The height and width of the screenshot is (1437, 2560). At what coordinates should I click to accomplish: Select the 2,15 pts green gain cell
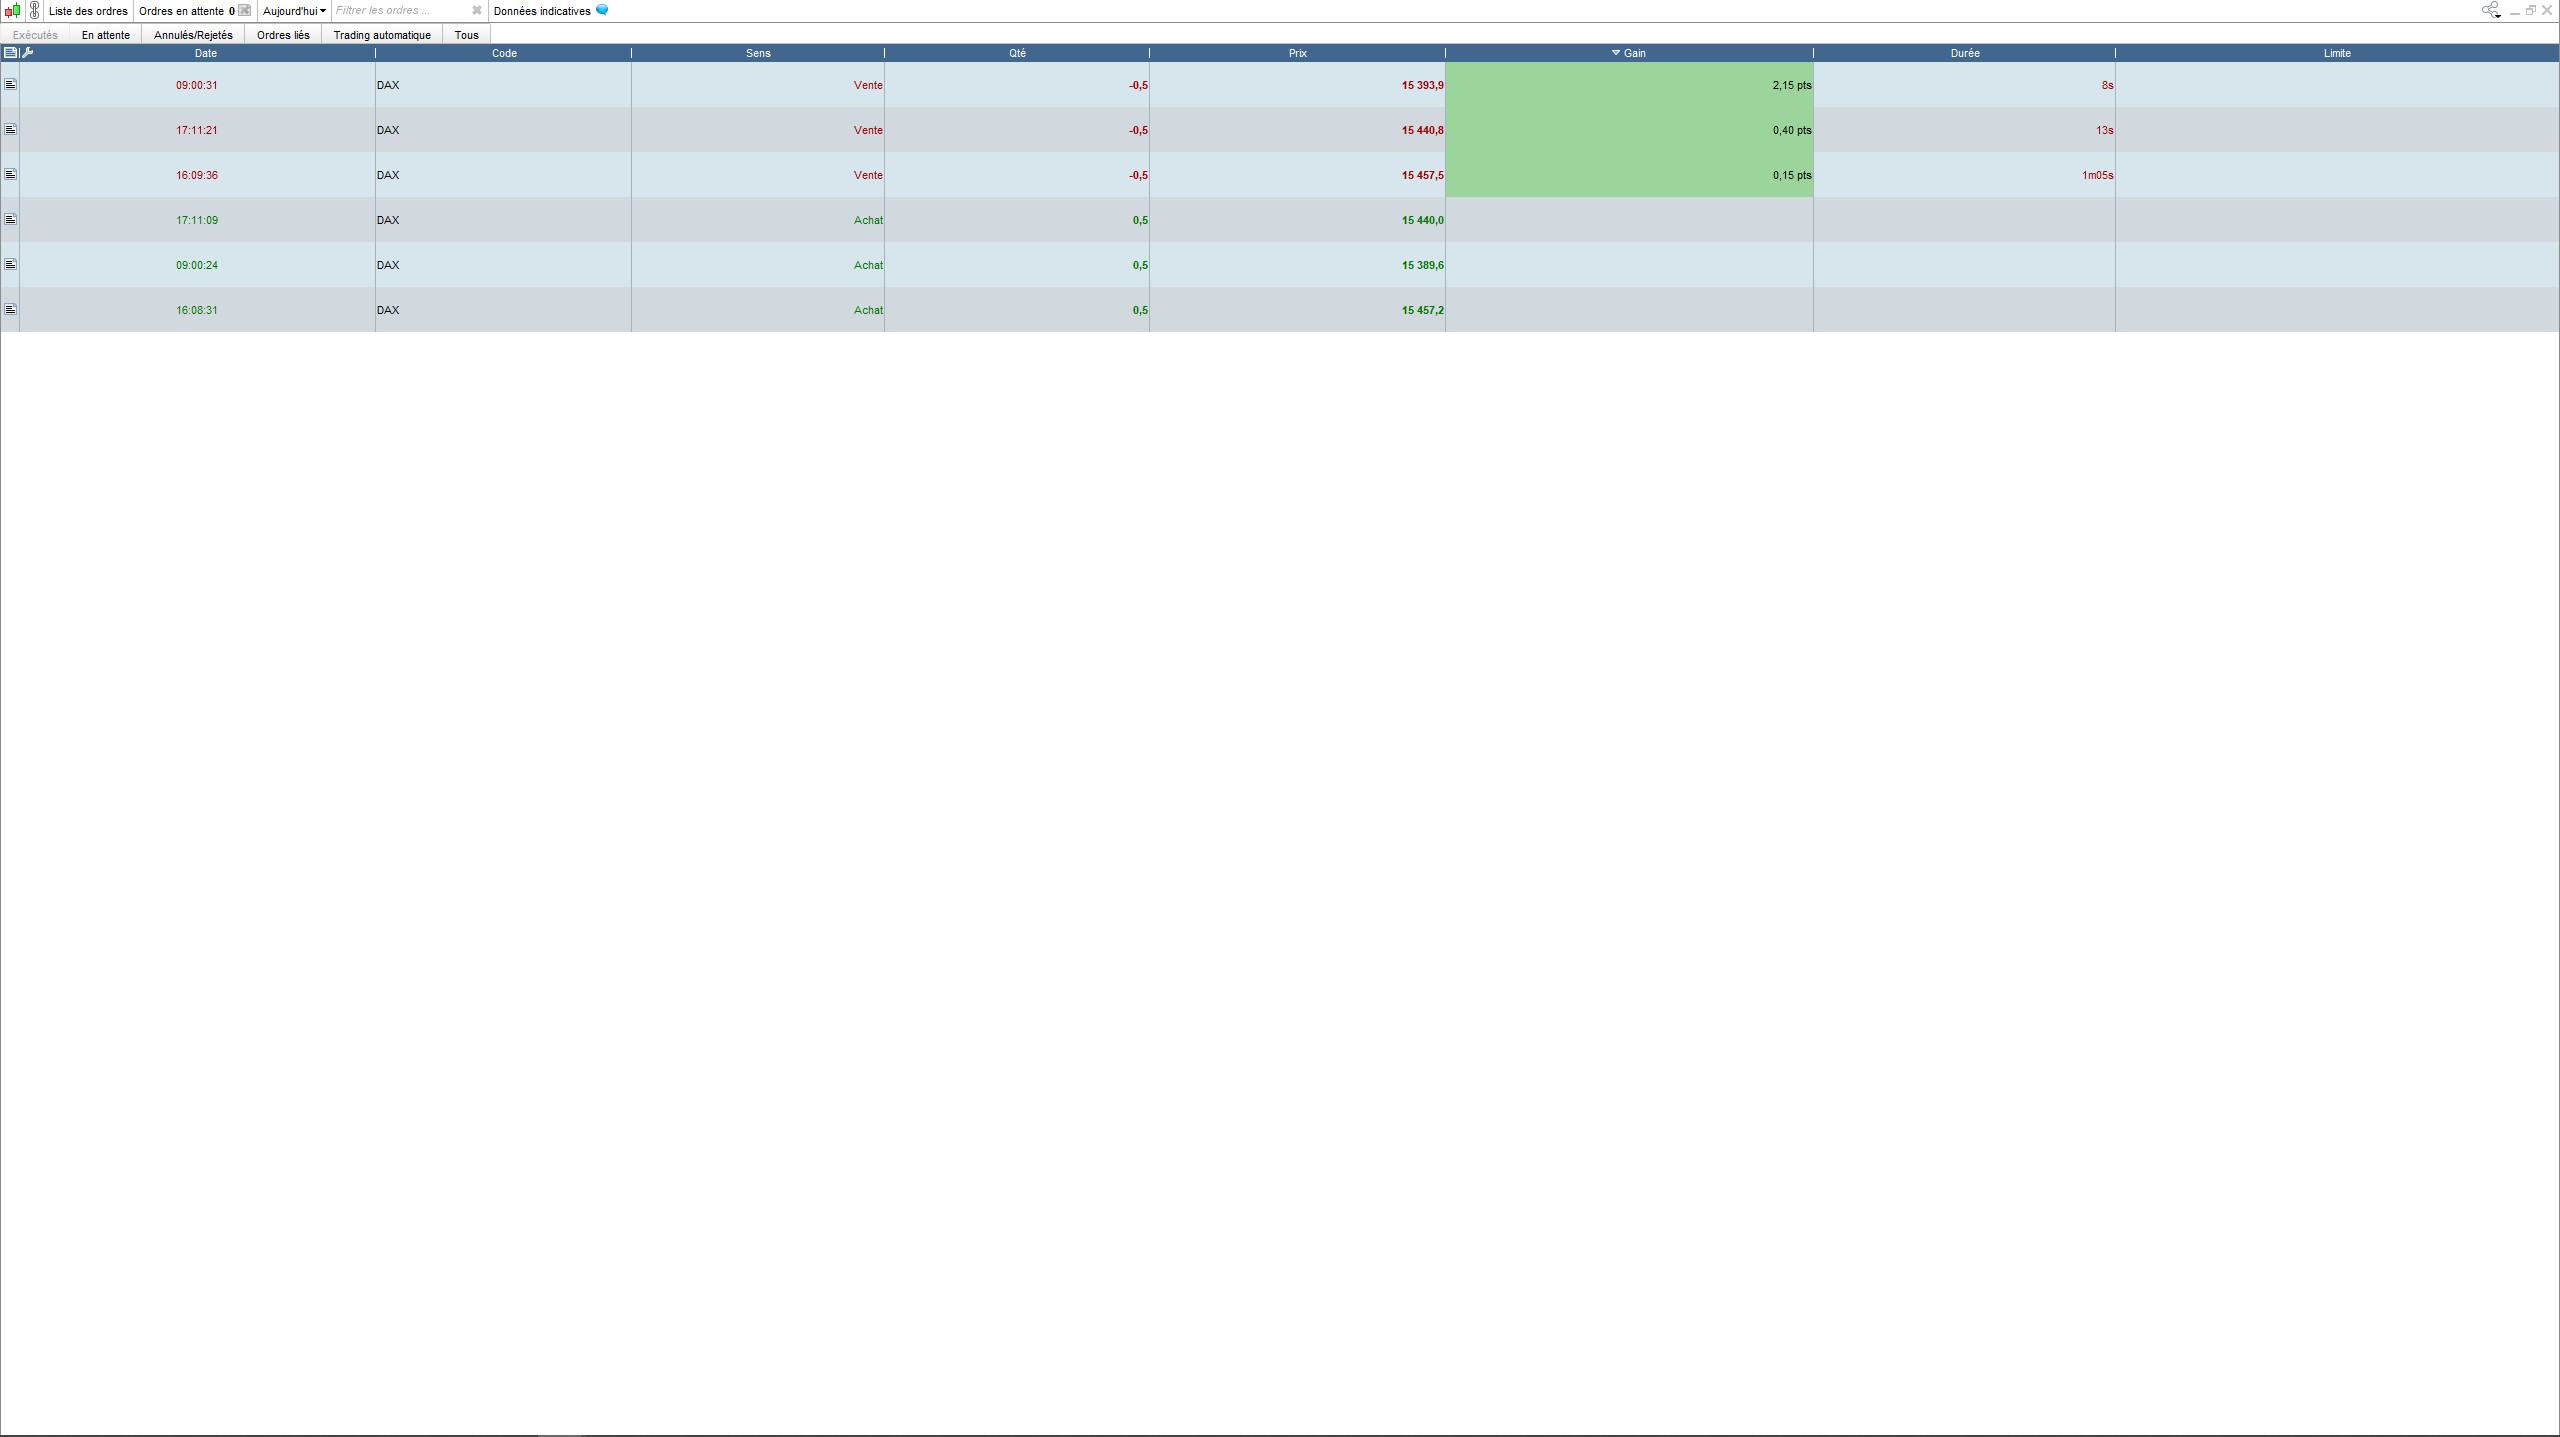pyautogui.click(x=1629, y=85)
